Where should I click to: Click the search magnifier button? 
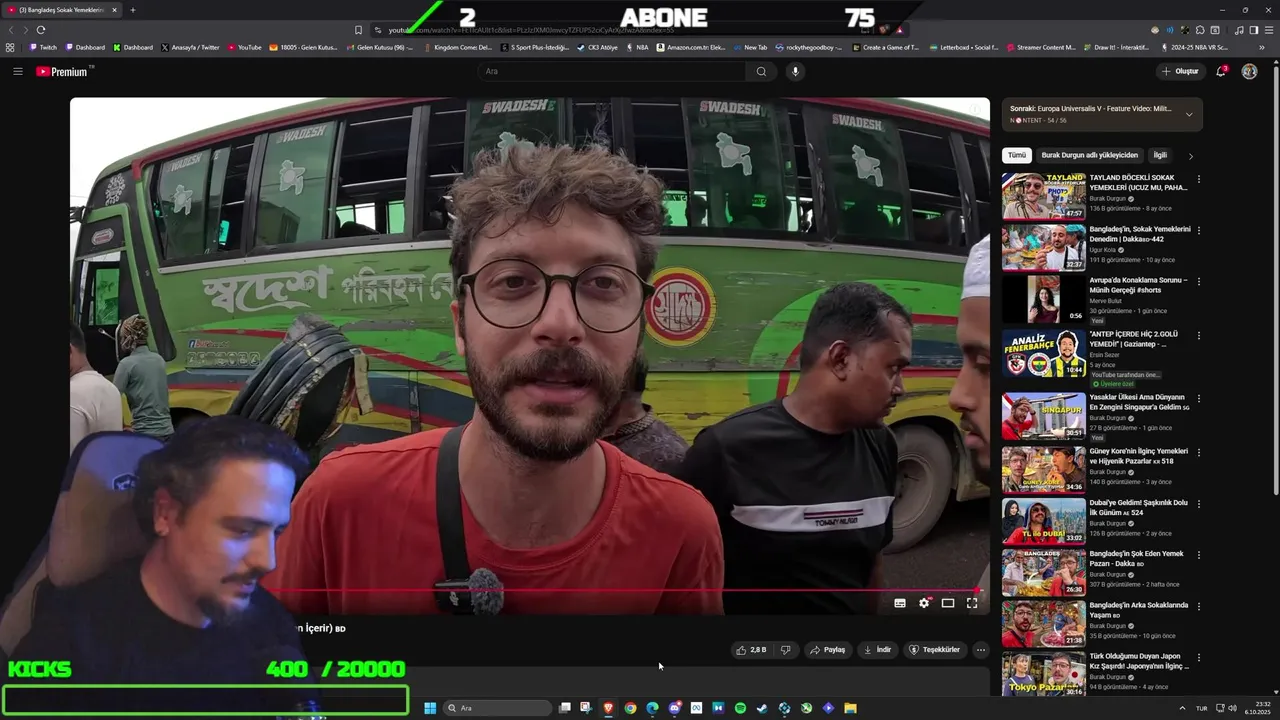(761, 71)
